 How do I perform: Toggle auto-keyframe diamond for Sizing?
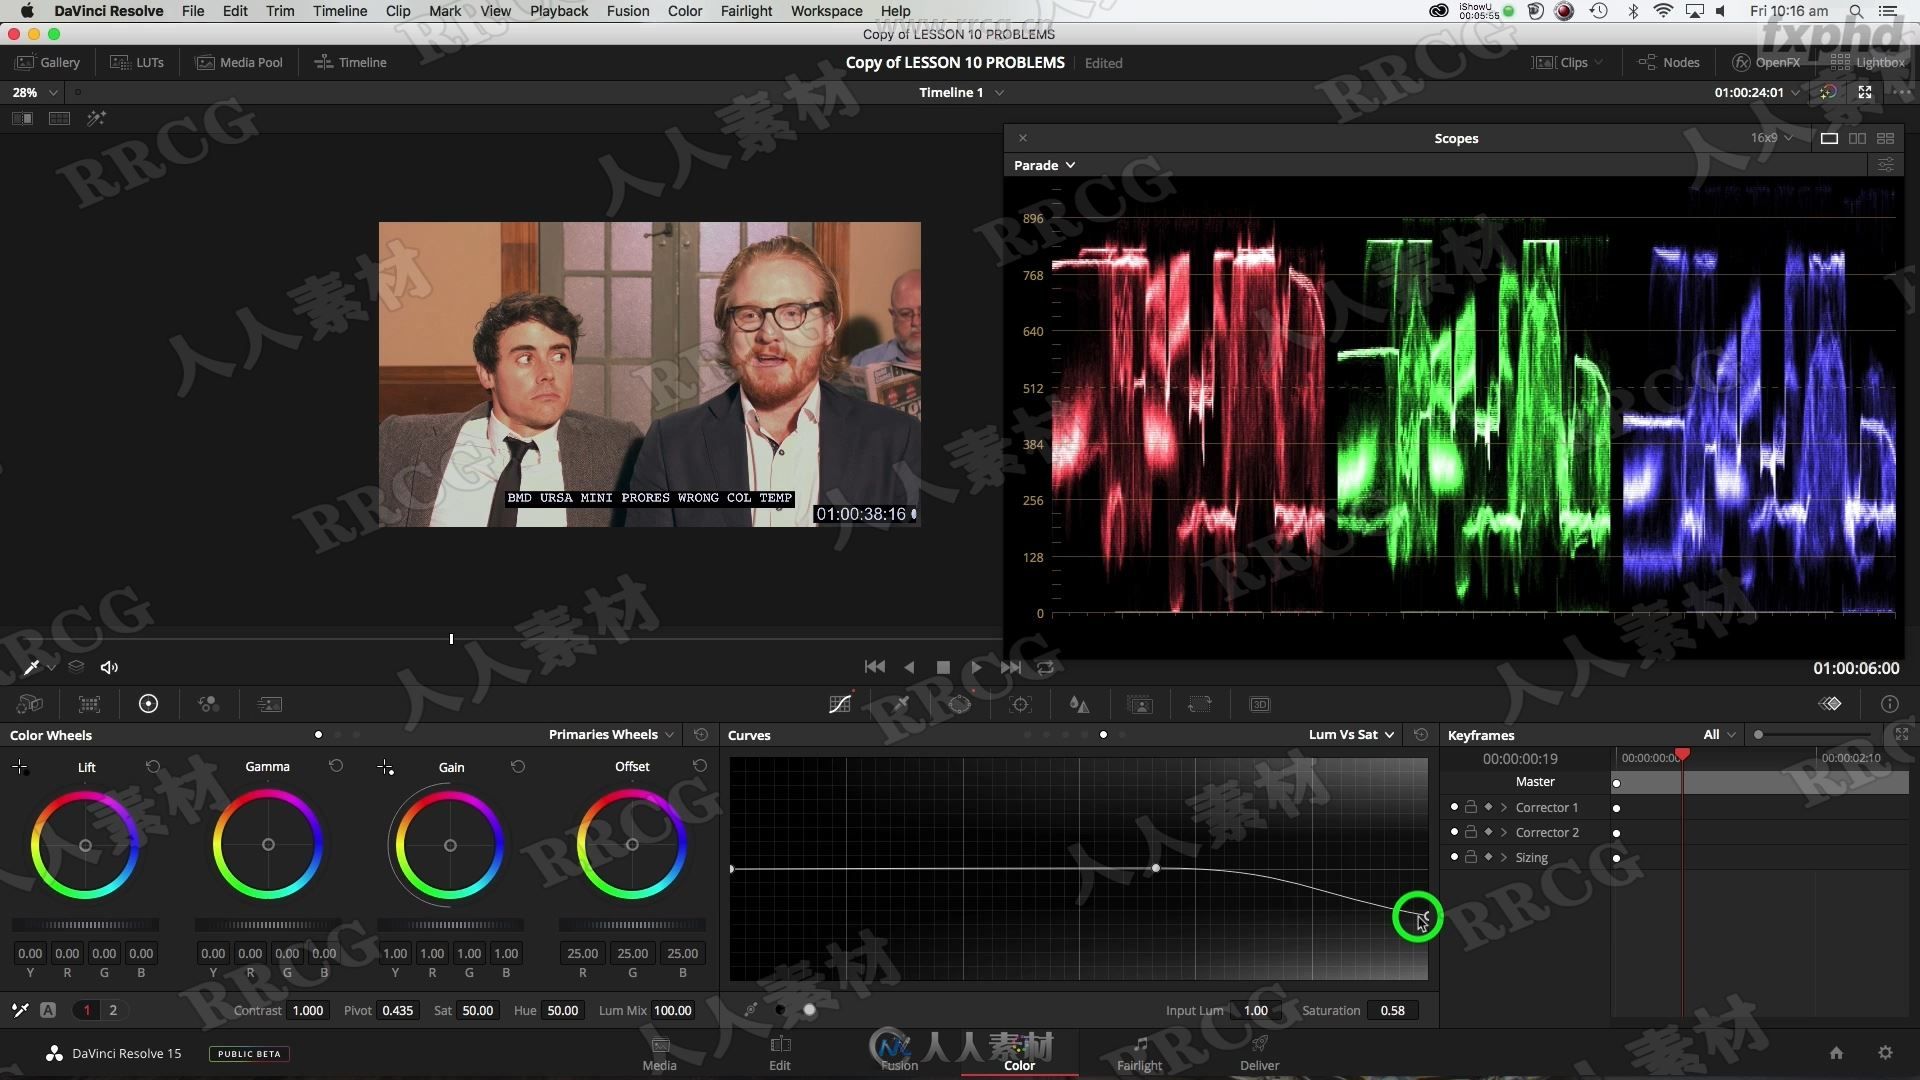(1488, 856)
